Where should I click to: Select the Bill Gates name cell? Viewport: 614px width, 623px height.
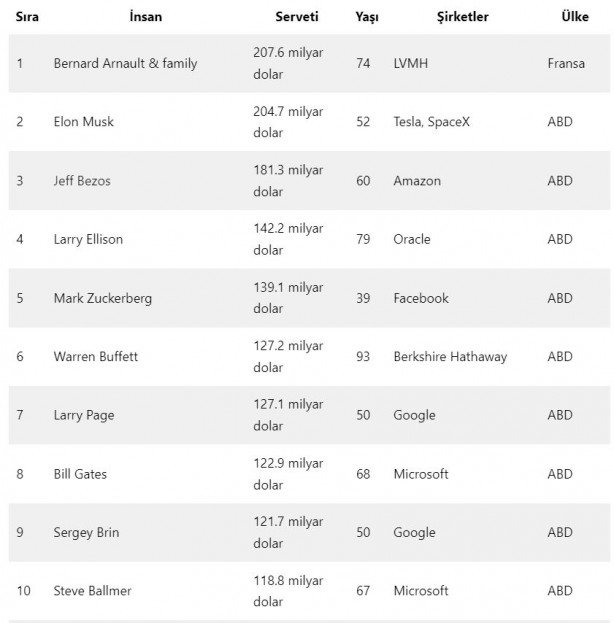(80, 474)
